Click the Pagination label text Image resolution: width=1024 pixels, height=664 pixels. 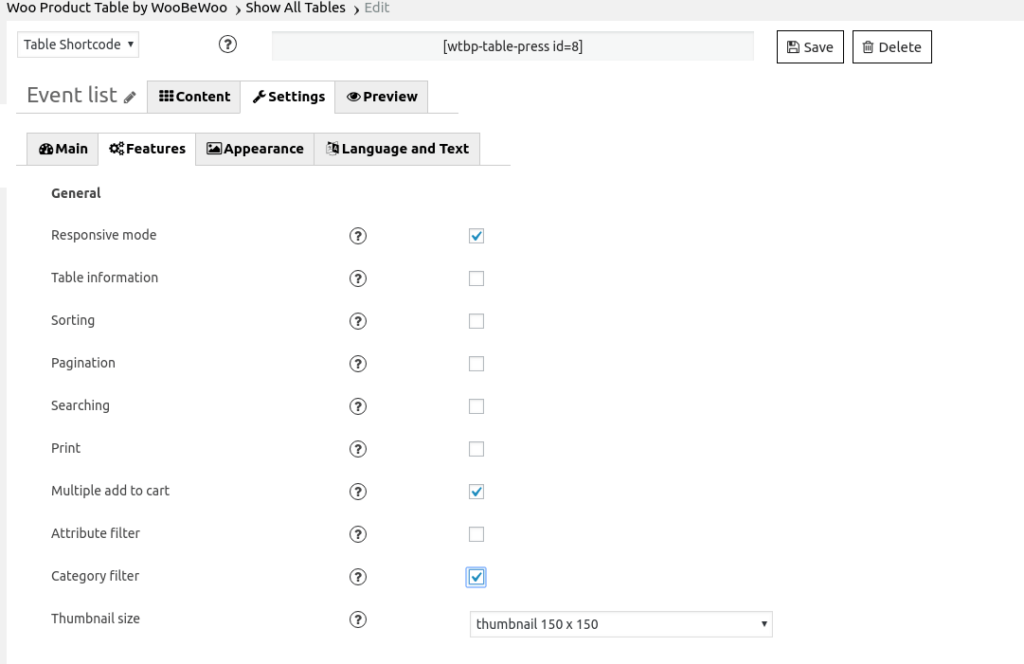(83, 363)
